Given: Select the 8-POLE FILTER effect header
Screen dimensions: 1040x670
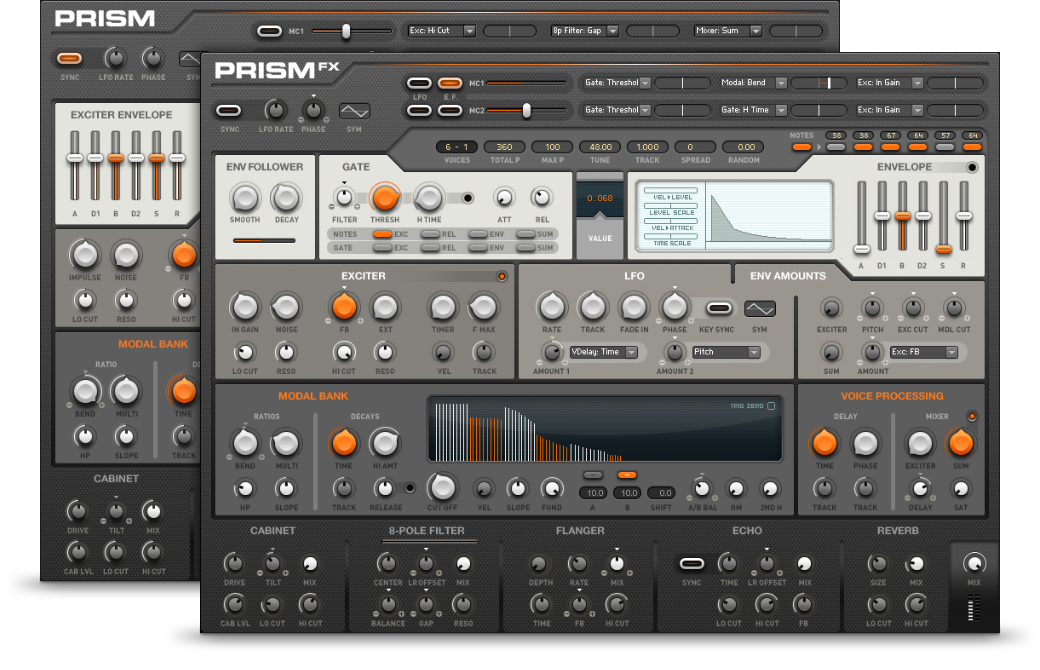Looking at the screenshot, I should [x=426, y=531].
